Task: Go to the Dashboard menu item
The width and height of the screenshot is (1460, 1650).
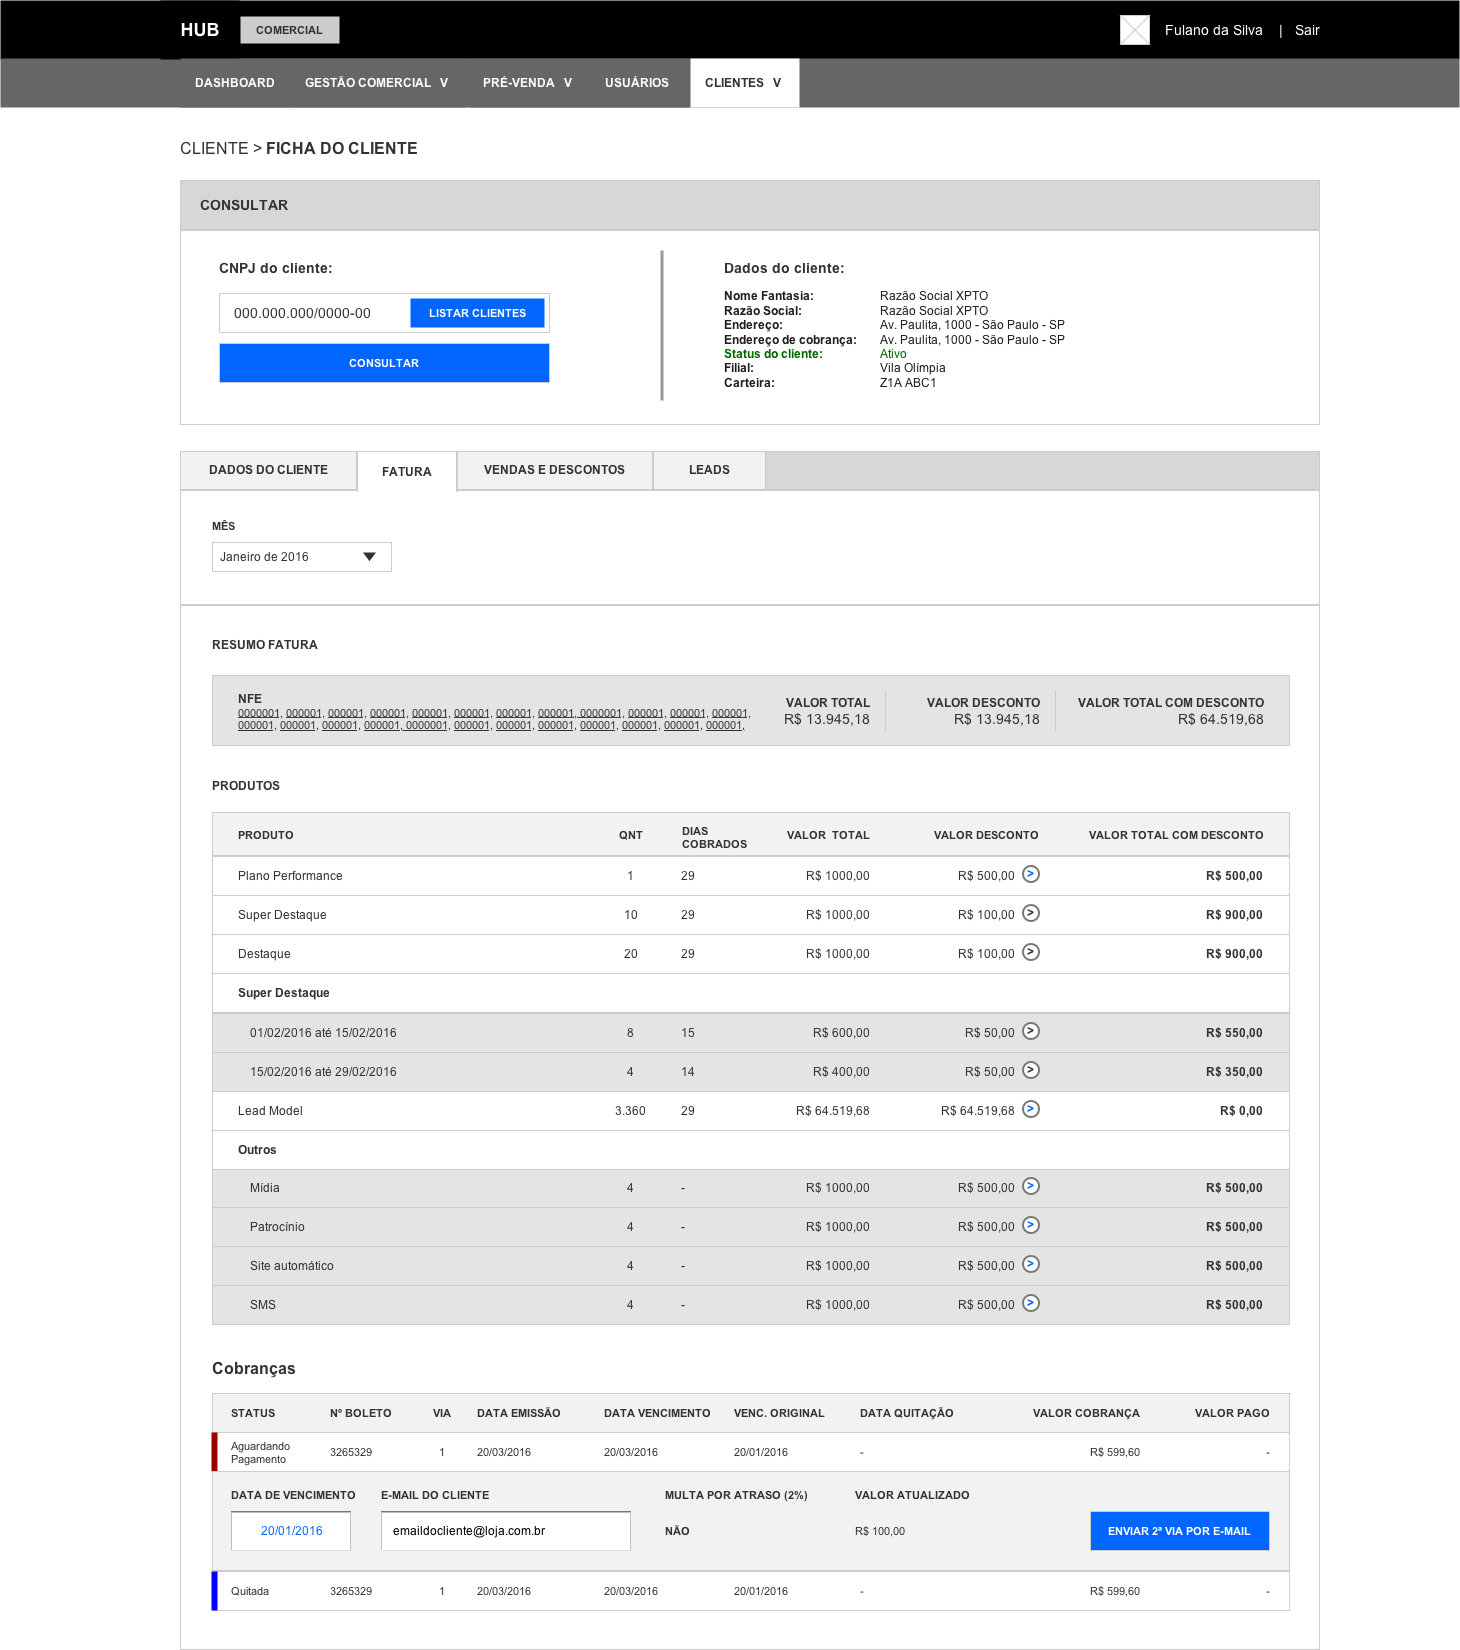Action: [x=235, y=83]
